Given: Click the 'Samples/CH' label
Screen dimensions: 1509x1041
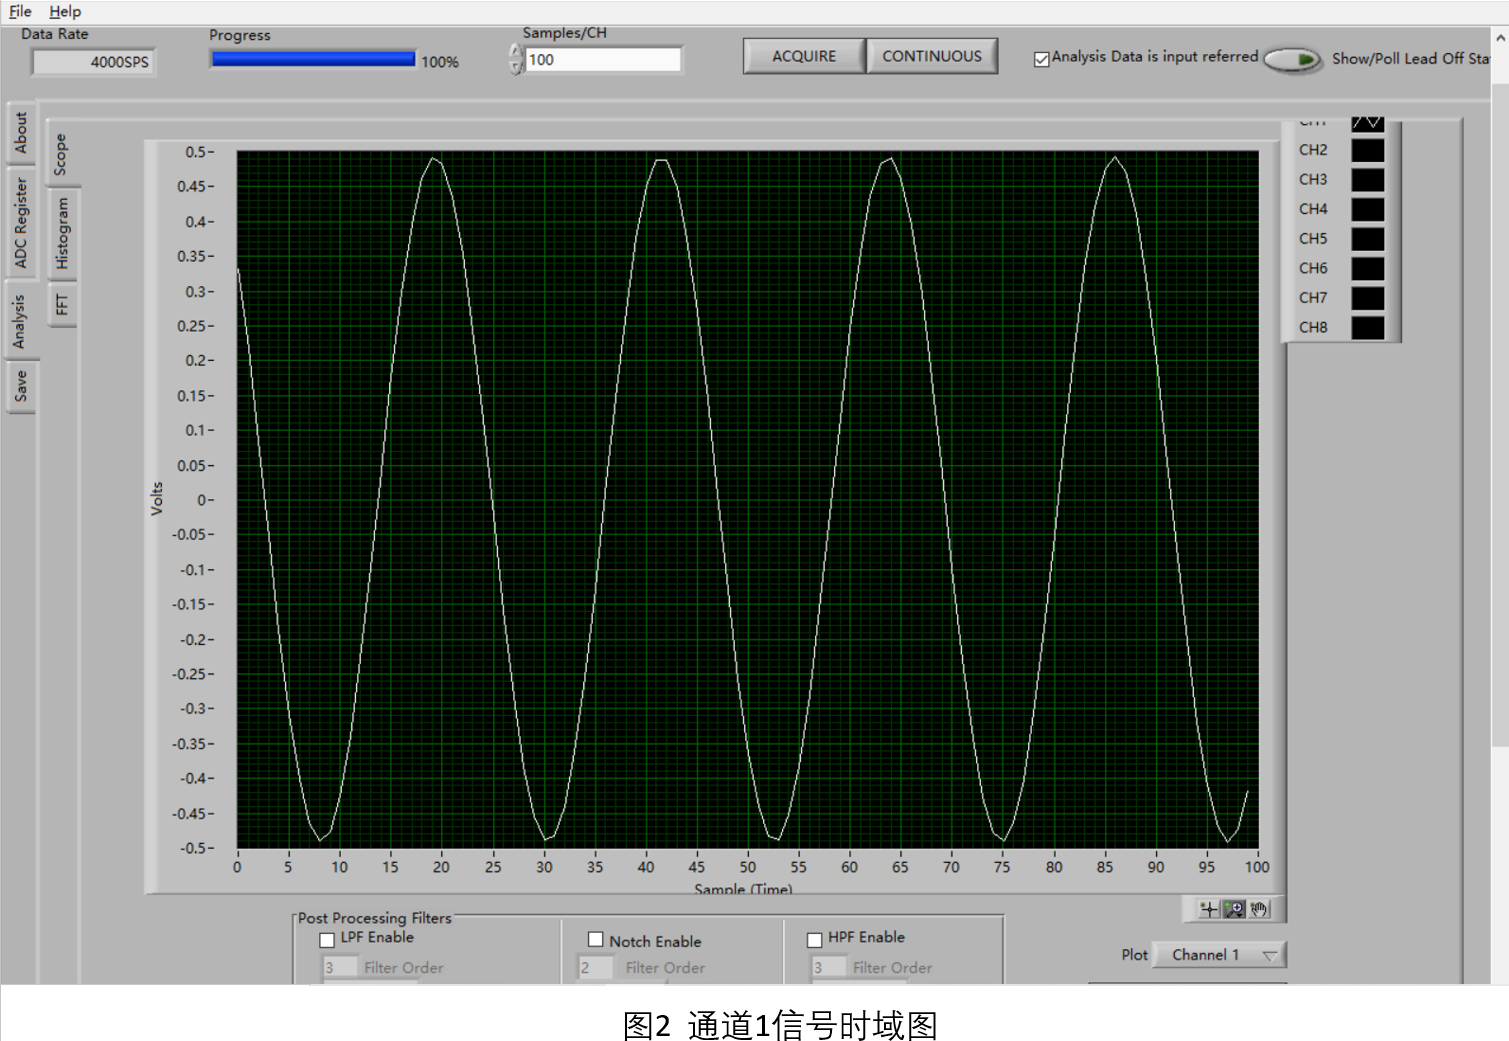Looking at the screenshot, I should pos(565,33).
